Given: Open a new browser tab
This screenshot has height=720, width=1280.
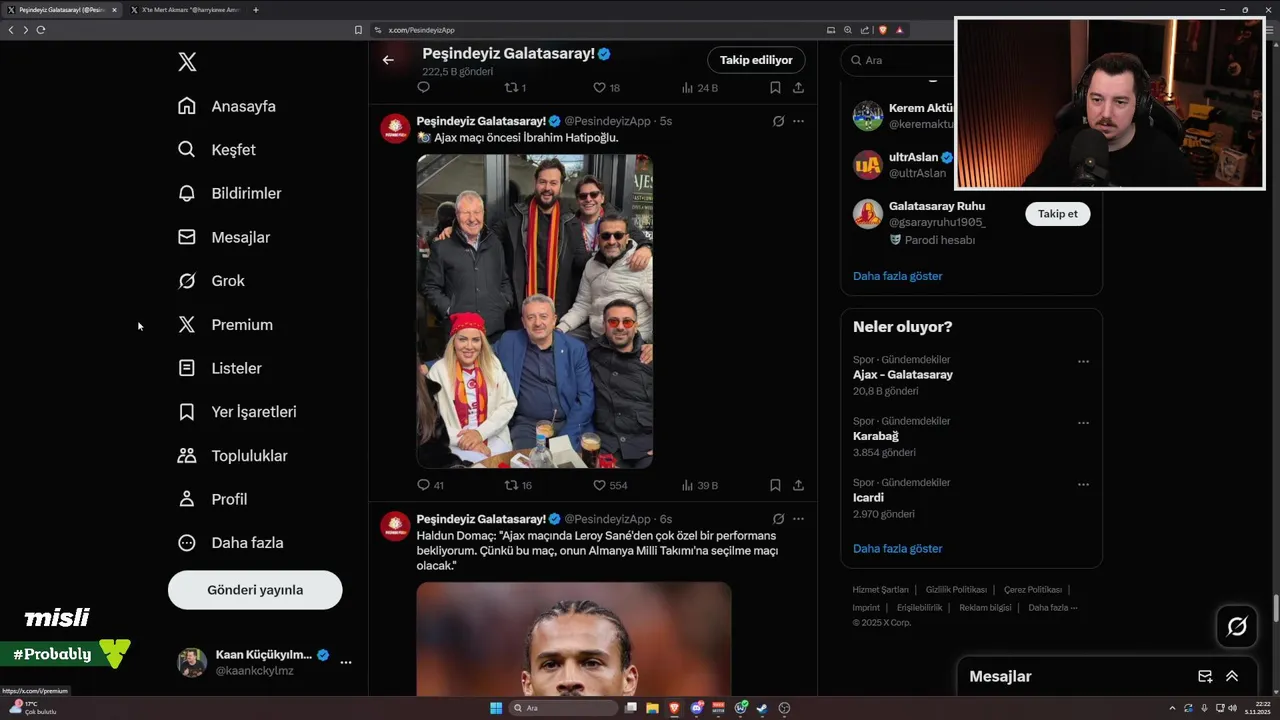Looking at the screenshot, I should (256, 10).
